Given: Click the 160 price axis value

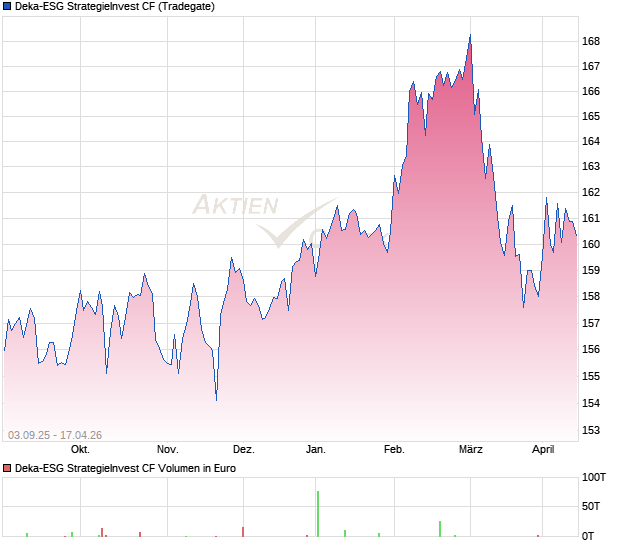Looking at the screenshot, I should point(591,244).
